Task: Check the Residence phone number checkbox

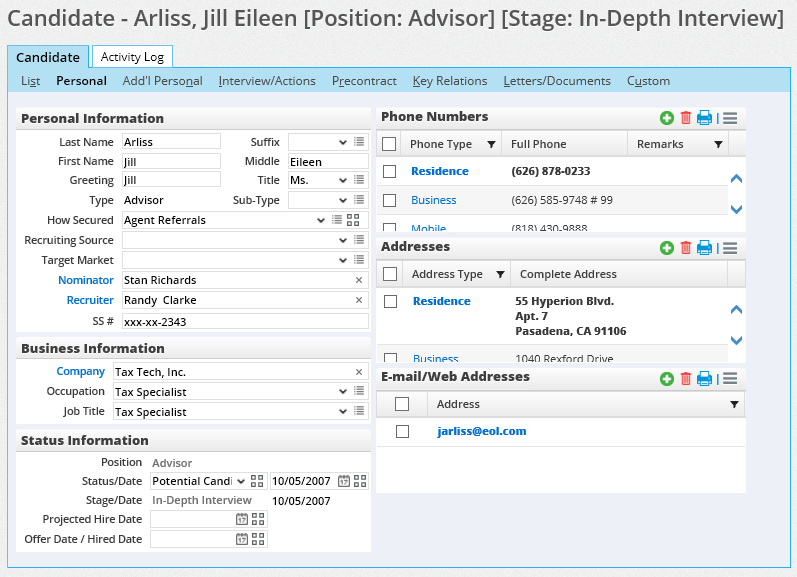Action: [x=390, y=172]
